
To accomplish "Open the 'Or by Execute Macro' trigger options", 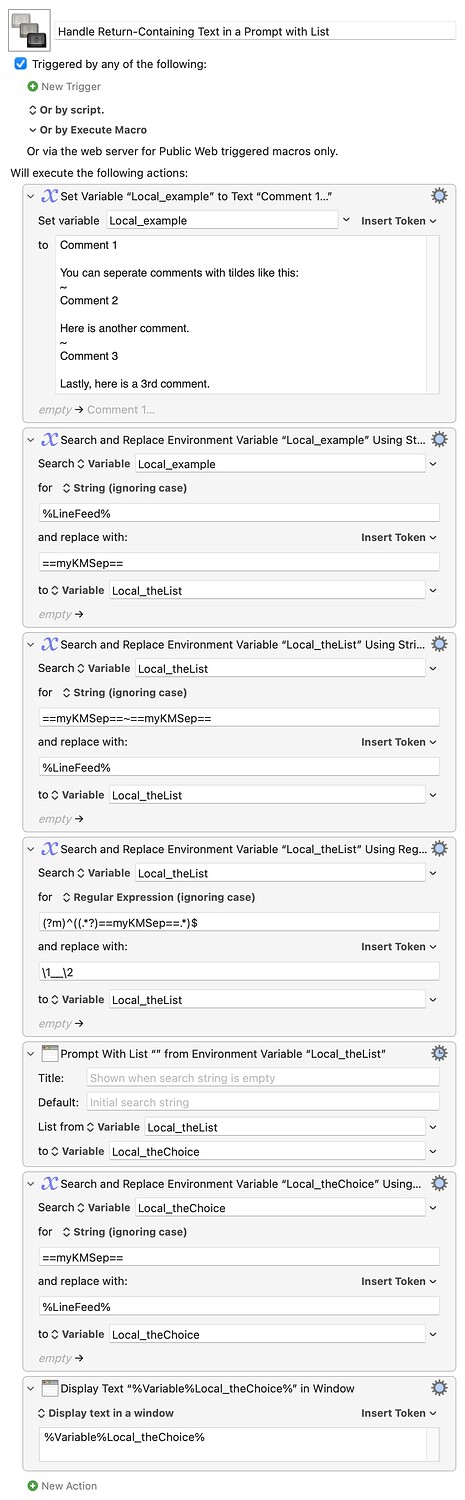I will (87, 130).
